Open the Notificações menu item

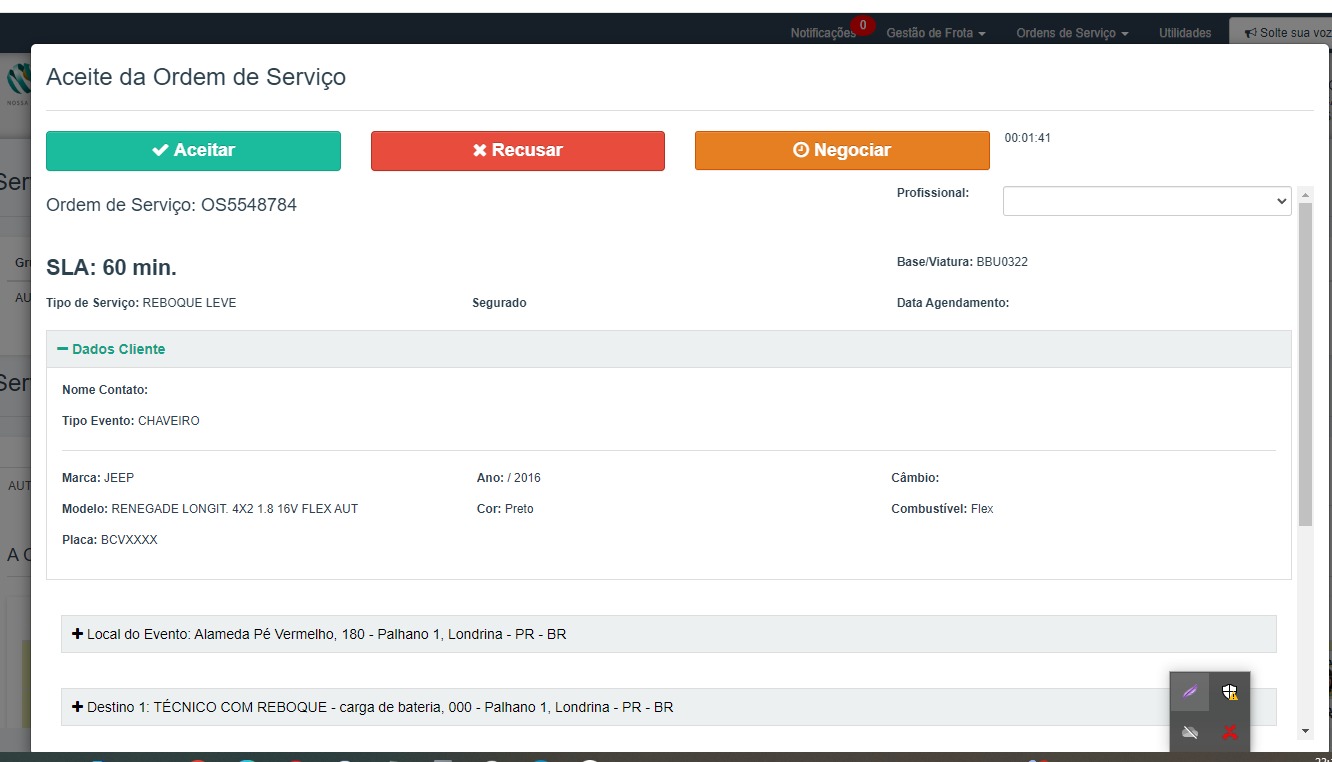pos(822,33)
